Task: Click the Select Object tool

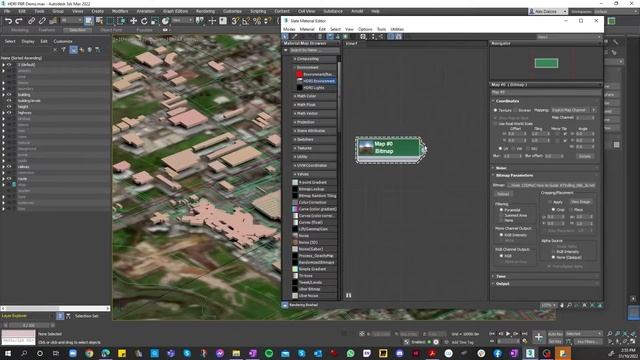Action: (x=89, y=21)
